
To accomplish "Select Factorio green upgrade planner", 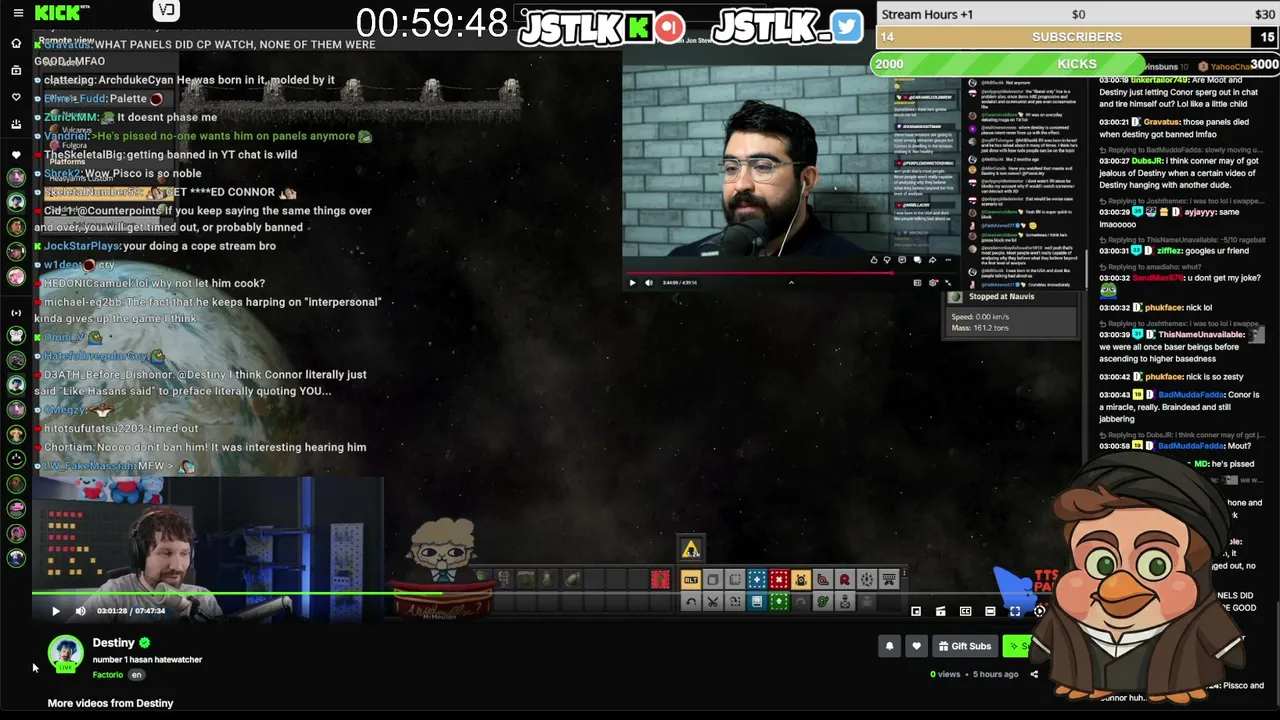I will tap(779, 601).
